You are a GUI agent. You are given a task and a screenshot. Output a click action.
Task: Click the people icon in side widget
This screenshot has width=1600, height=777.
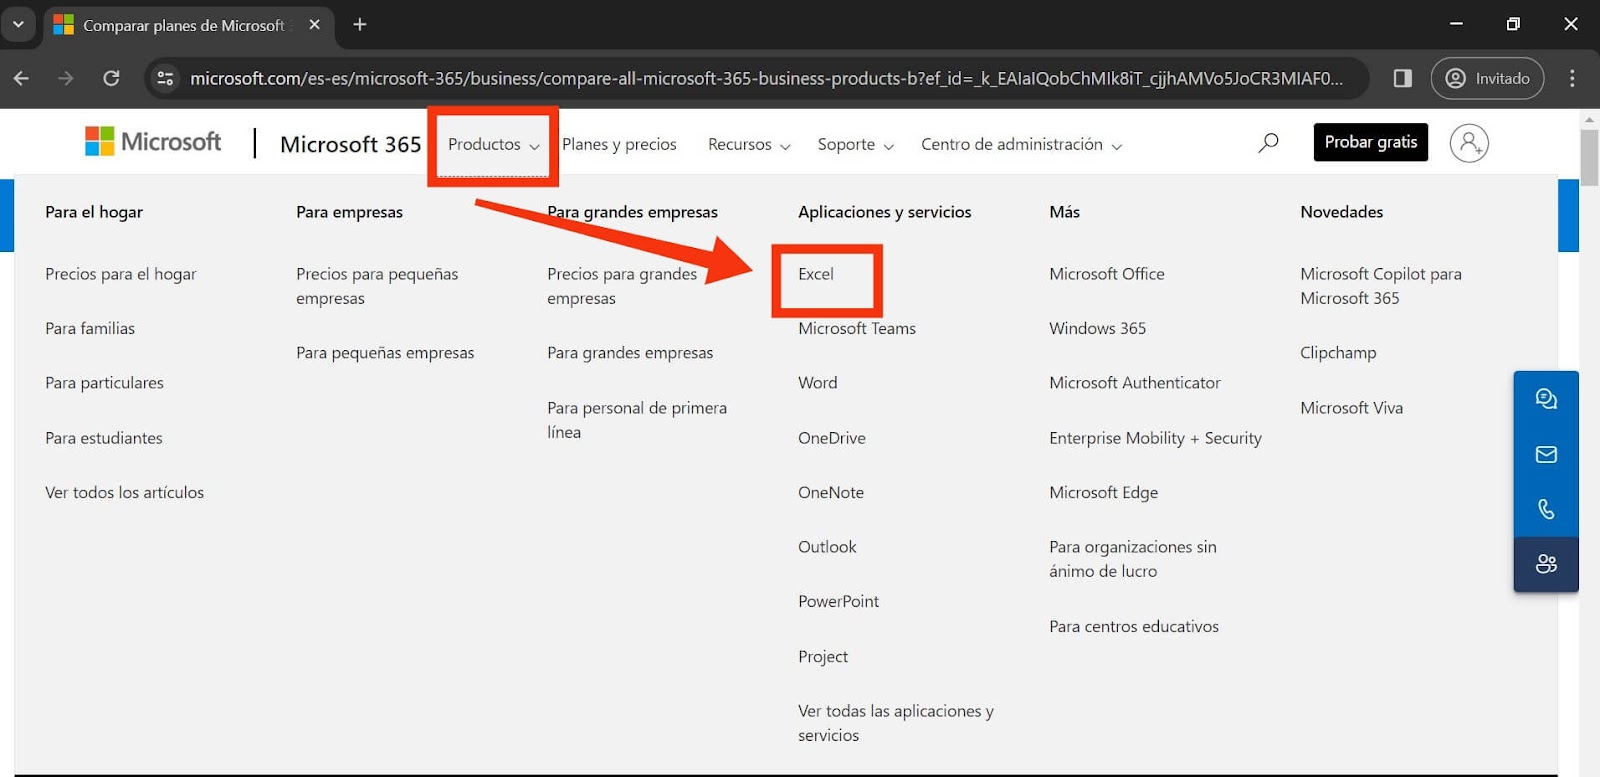[x=1546, y=564]
